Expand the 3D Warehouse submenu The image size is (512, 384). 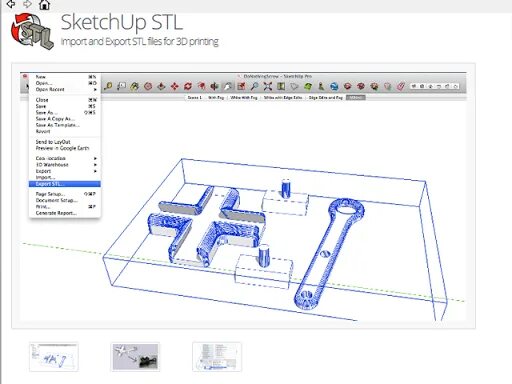pos(65,165)
